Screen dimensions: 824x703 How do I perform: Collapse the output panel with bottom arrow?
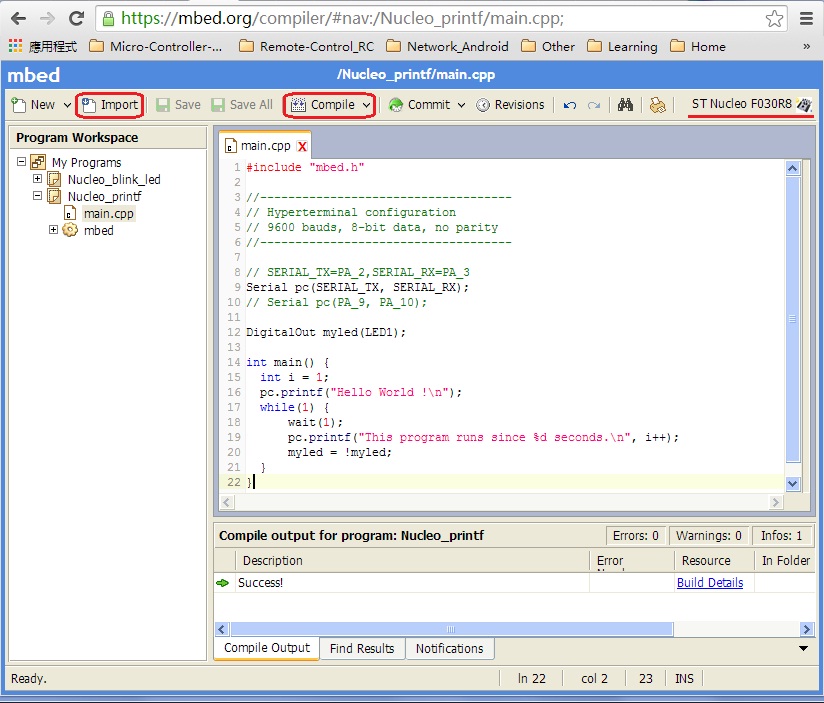tap(804, 648)
